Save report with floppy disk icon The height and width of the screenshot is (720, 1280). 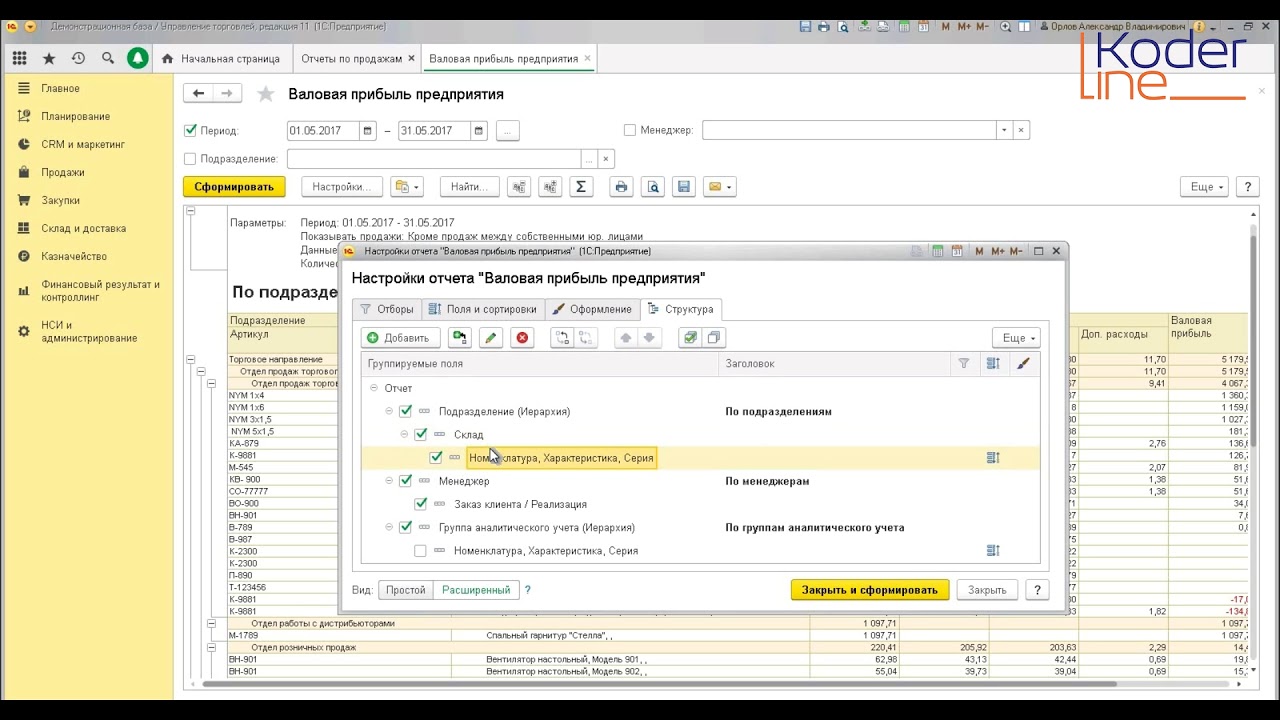tap(683, 187)
